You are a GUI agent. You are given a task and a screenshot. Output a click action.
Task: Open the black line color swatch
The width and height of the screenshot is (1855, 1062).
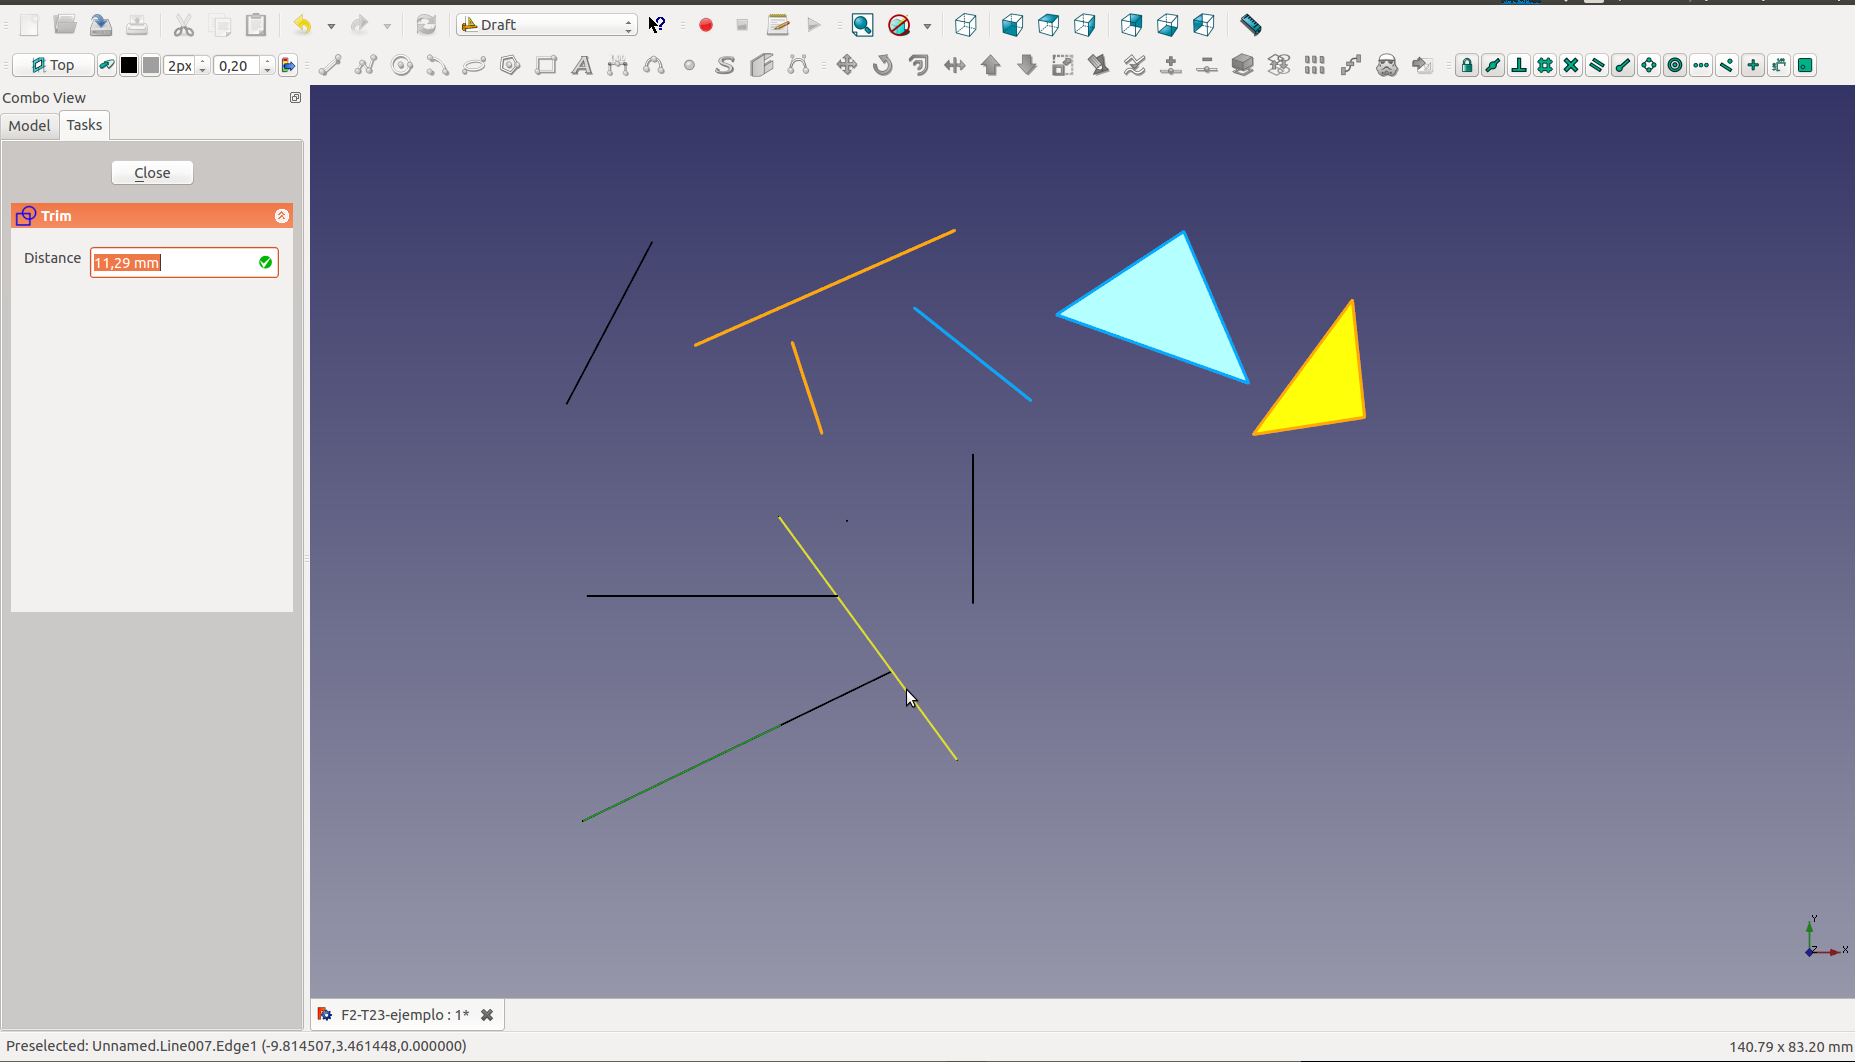pos(129,66)
